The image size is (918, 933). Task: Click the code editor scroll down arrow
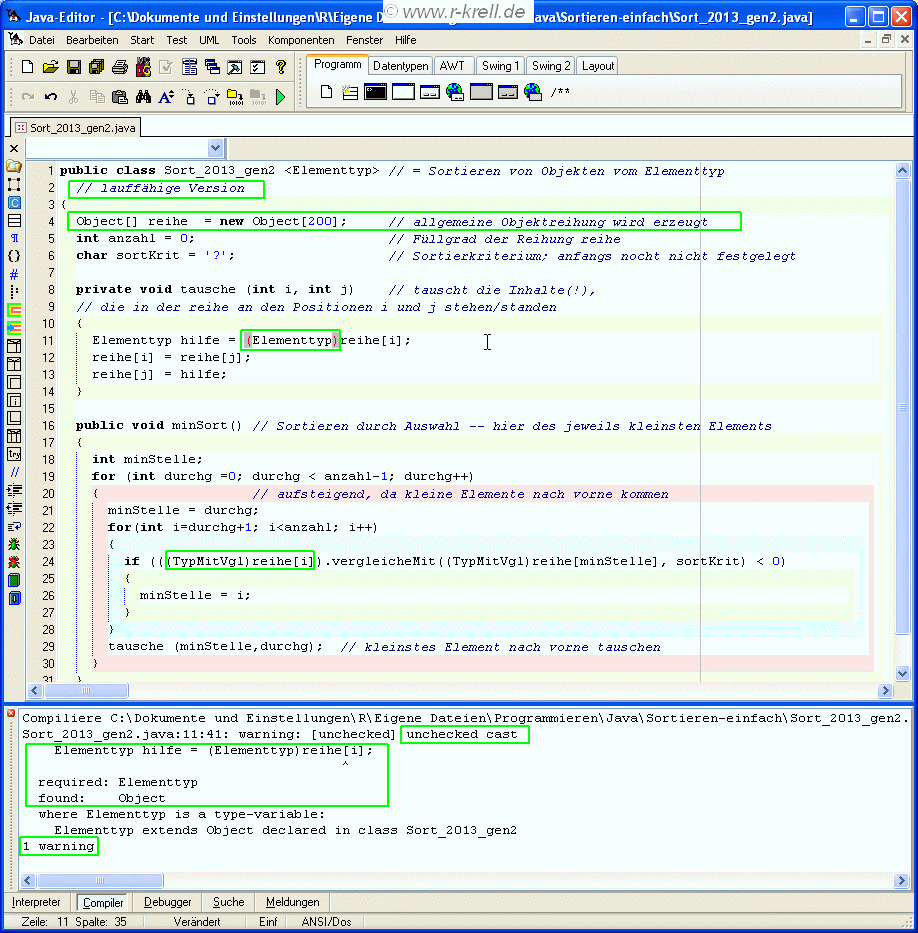coord(903,674)
